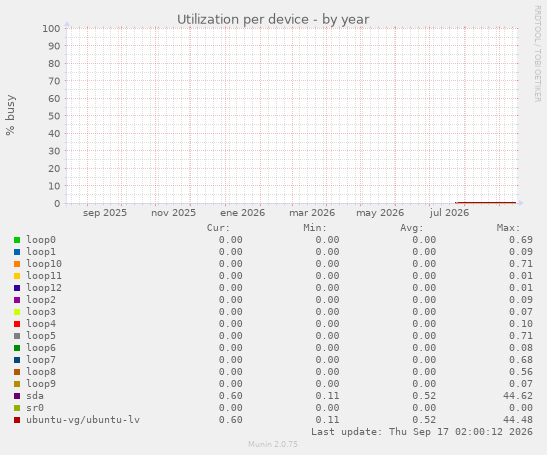Click the dark red data line on graph
Screen dimensions: 547x455
(x=485, y=202)
